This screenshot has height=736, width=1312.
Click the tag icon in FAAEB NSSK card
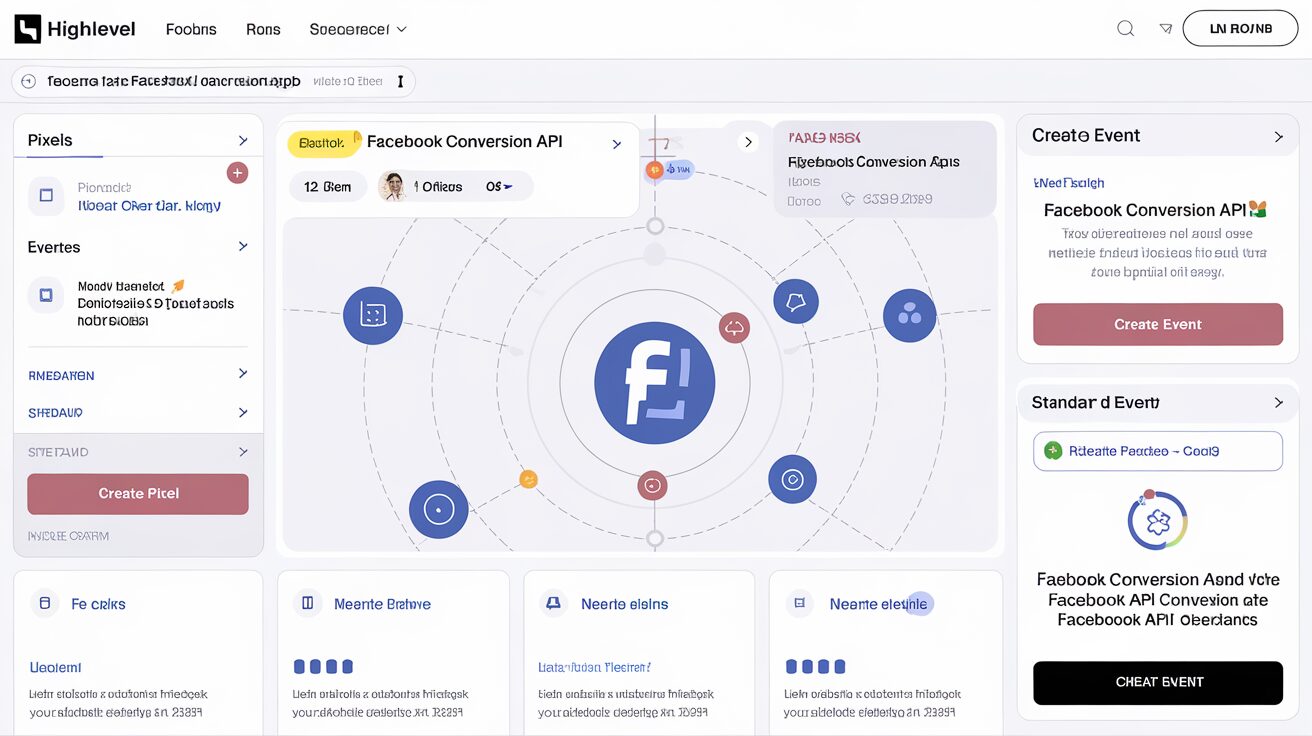[x=848, y=199]
